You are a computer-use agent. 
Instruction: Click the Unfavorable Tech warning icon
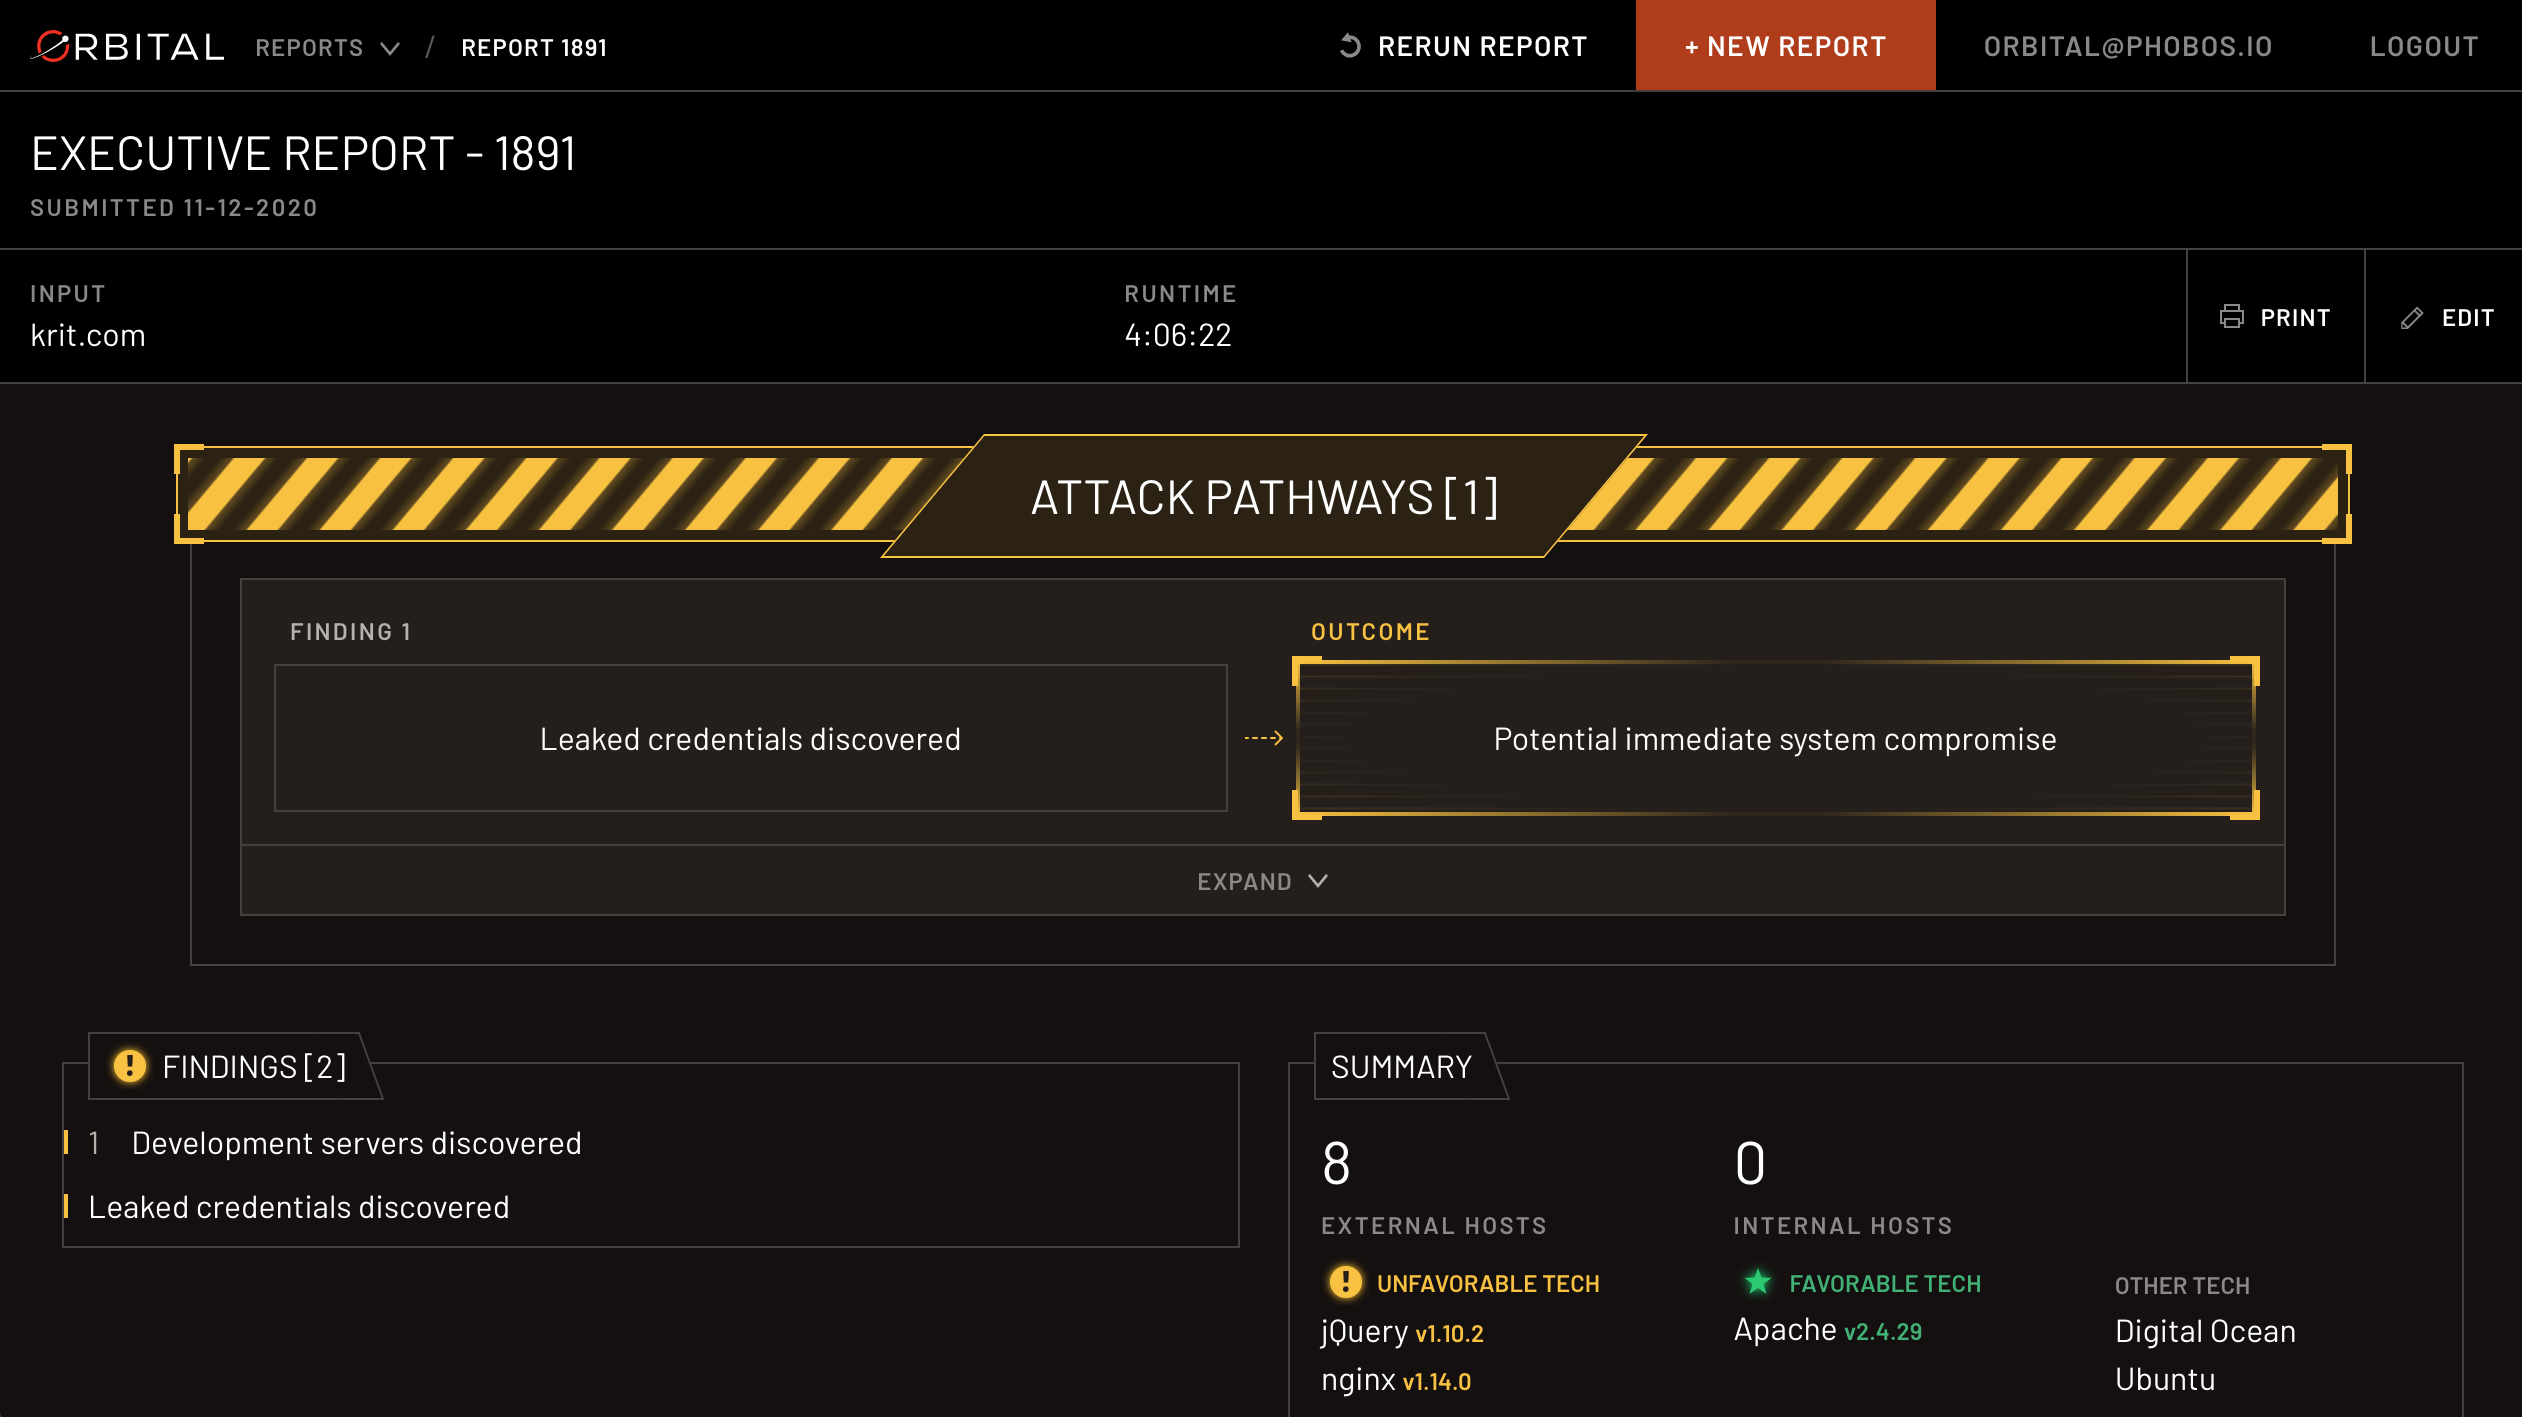click(x=1345, y=1282)
